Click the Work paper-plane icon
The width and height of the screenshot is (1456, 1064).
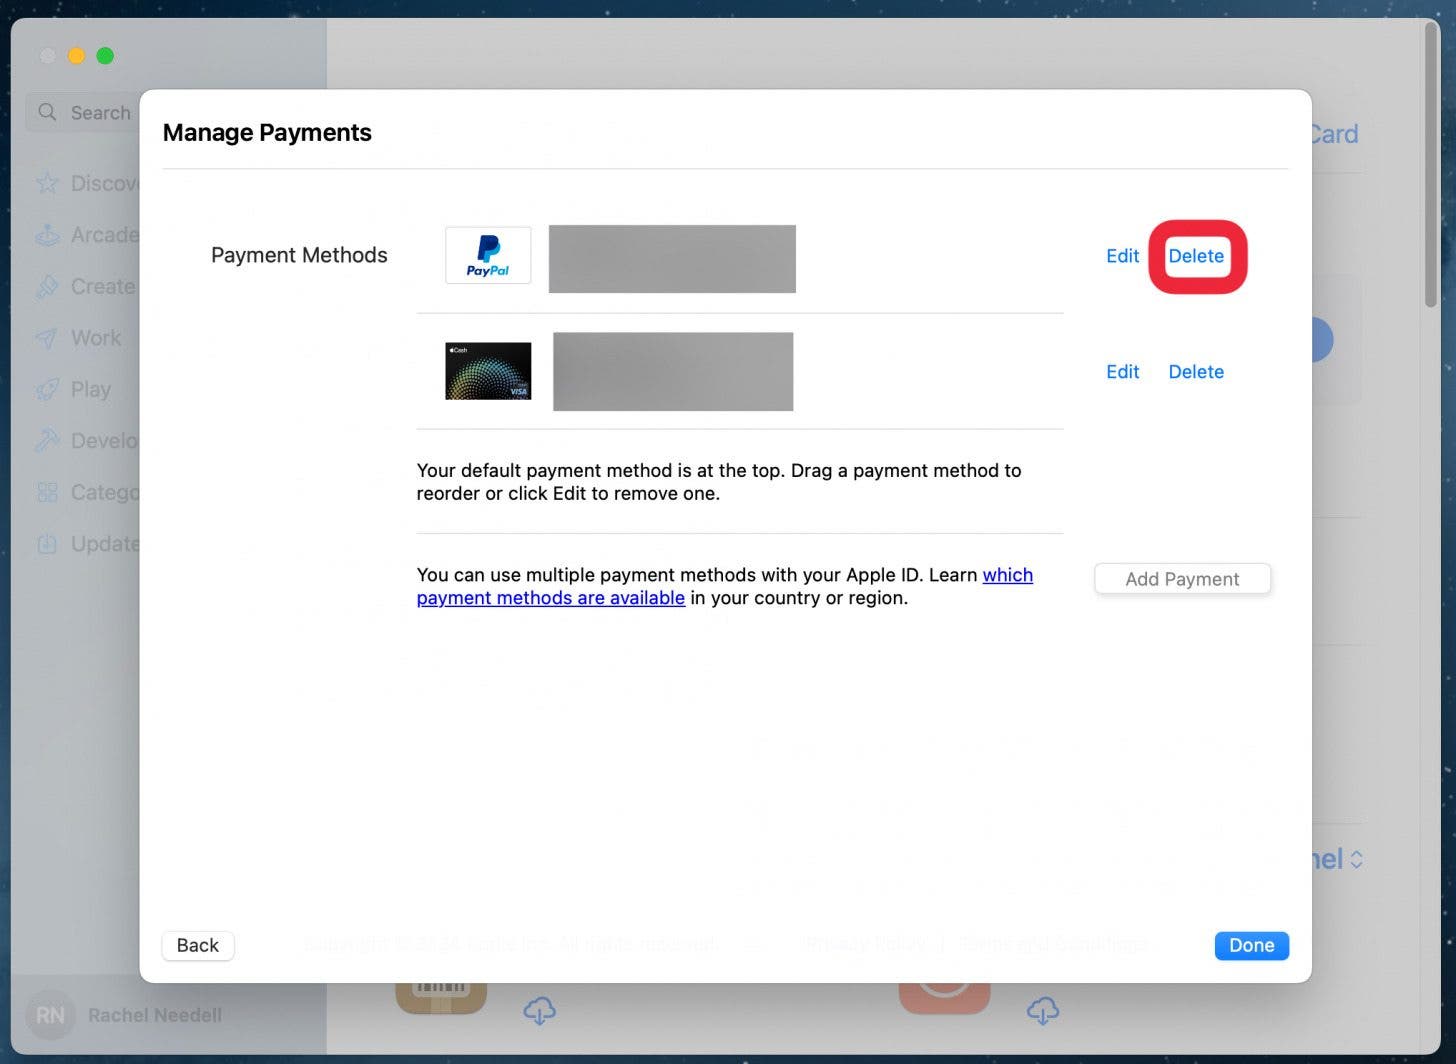47,337
